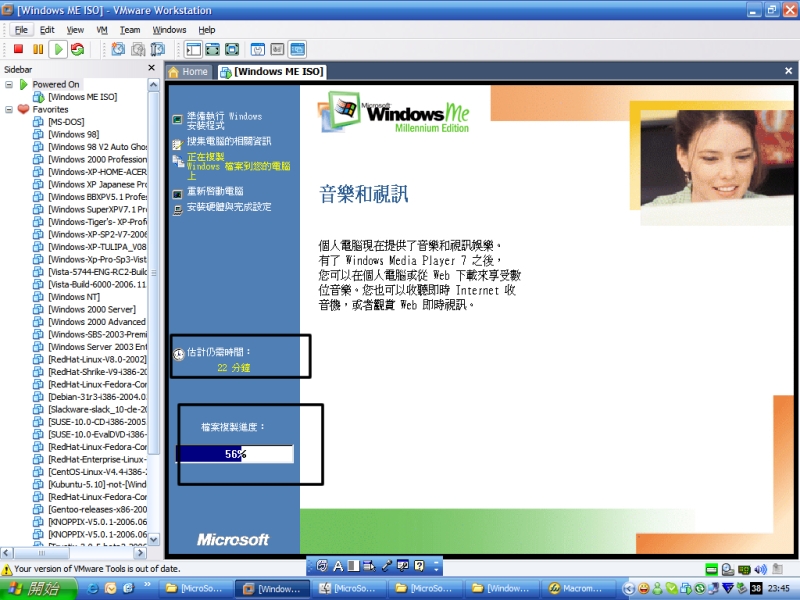Toggle the sidebar view toolbar icon
The width and height of the screenshot is (800, 600).
pos(194,49)
